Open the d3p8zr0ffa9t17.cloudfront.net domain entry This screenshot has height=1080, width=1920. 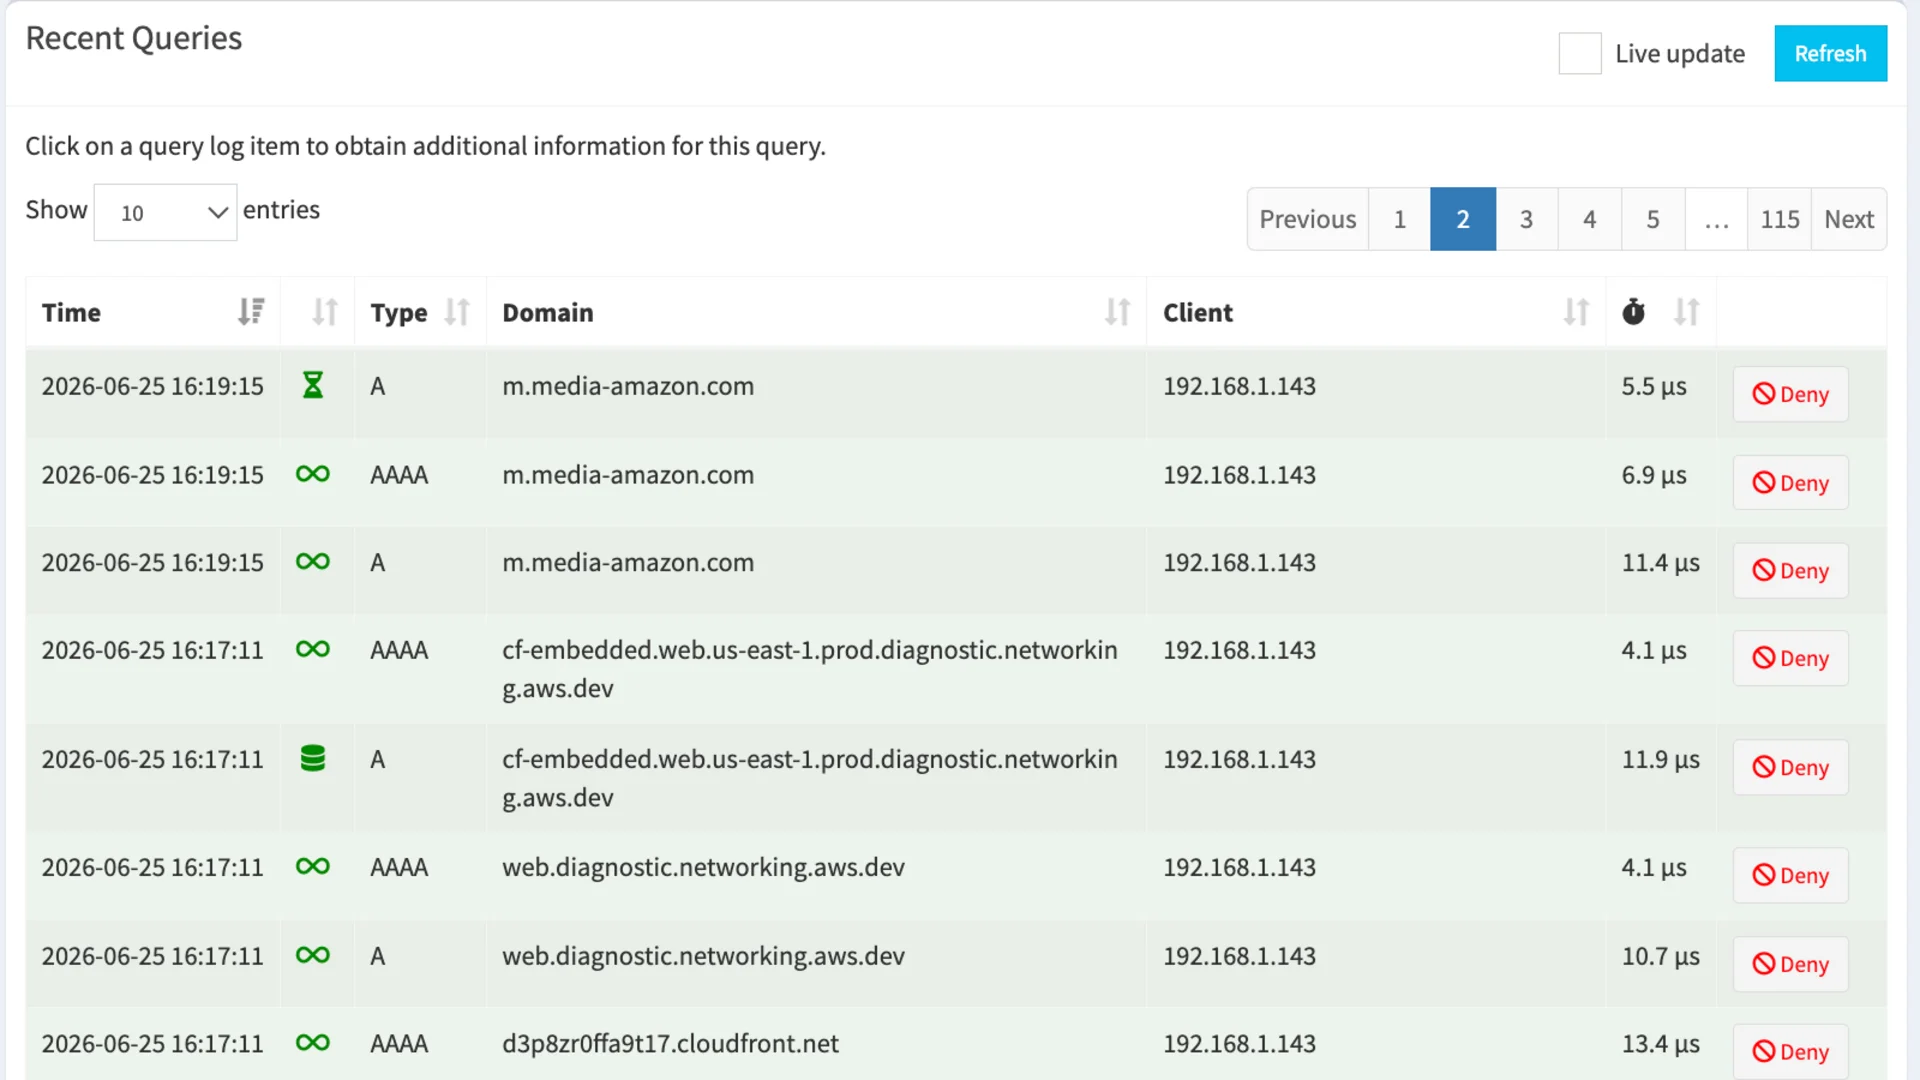tap(670, 1043)
